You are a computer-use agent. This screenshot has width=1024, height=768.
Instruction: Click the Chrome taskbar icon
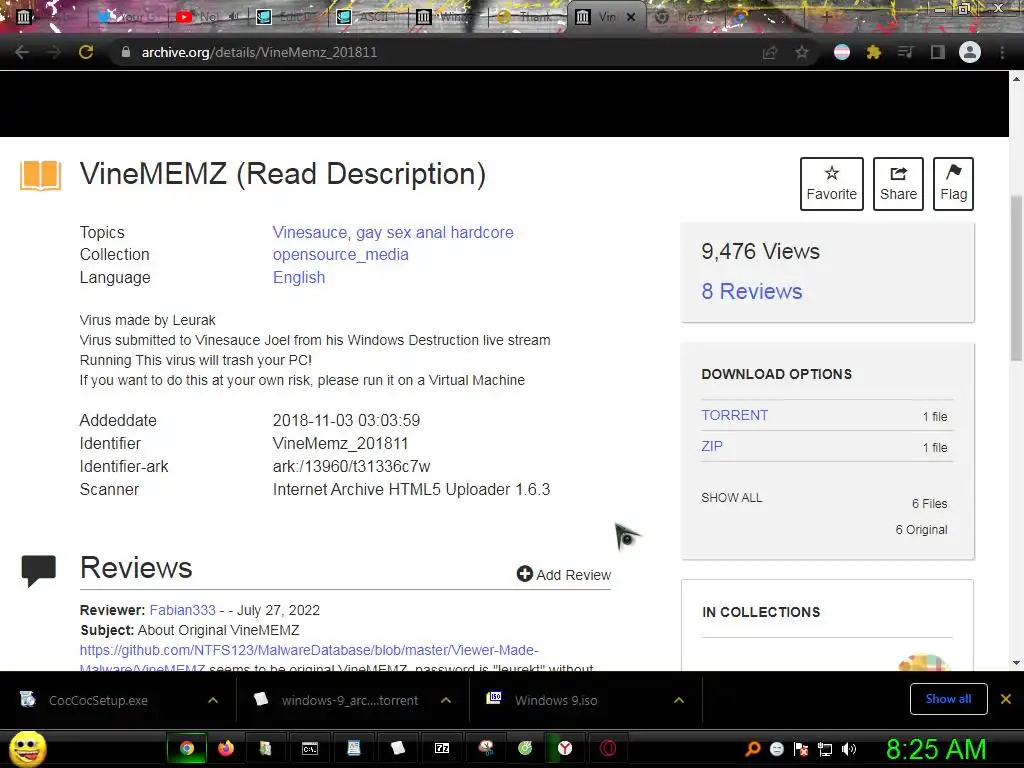click(187, 748)
